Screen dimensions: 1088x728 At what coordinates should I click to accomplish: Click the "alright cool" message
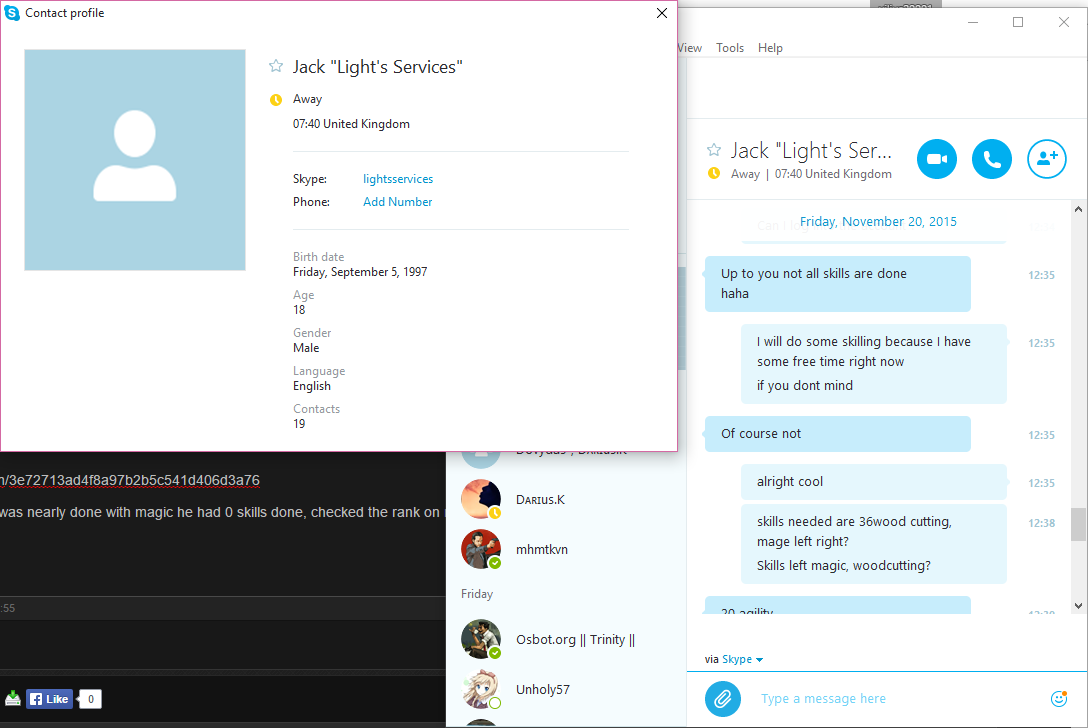tap(874, 482)
